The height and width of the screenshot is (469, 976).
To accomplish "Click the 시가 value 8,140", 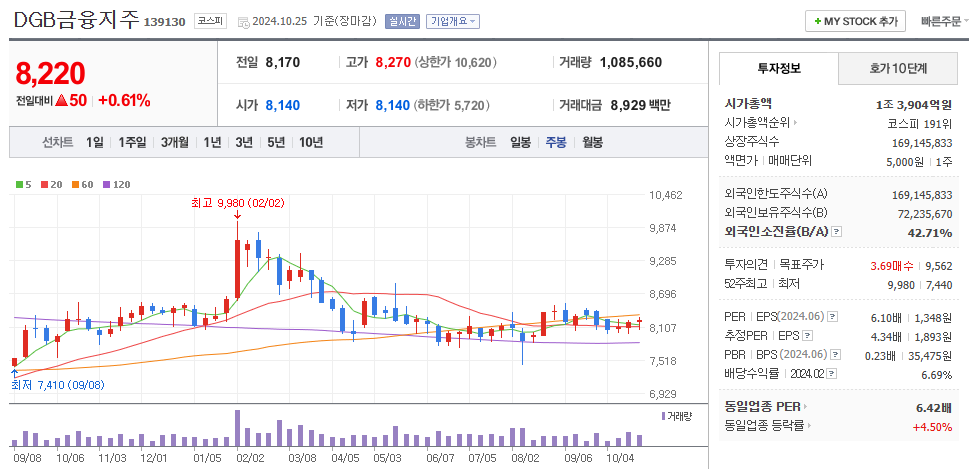I will pyautogui.click(x=283, y=105).
